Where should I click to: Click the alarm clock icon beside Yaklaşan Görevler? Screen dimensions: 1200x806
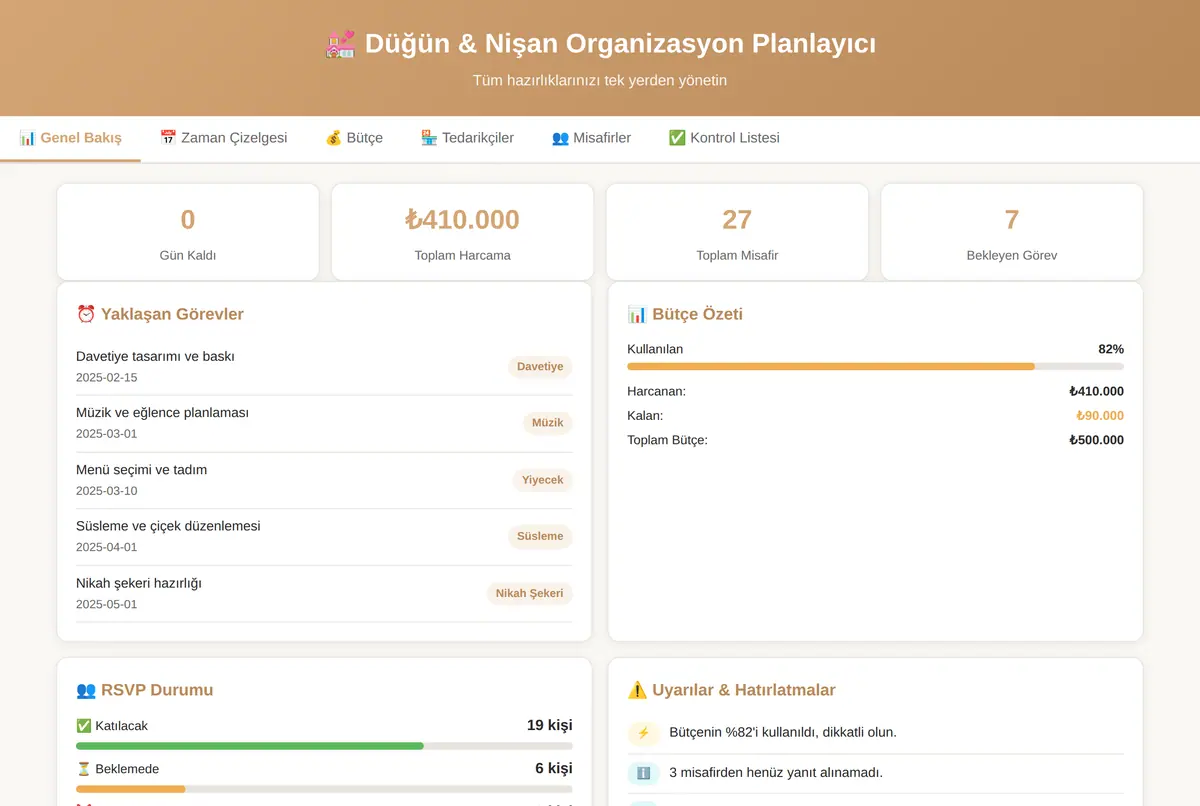click(x=86, y=314)
